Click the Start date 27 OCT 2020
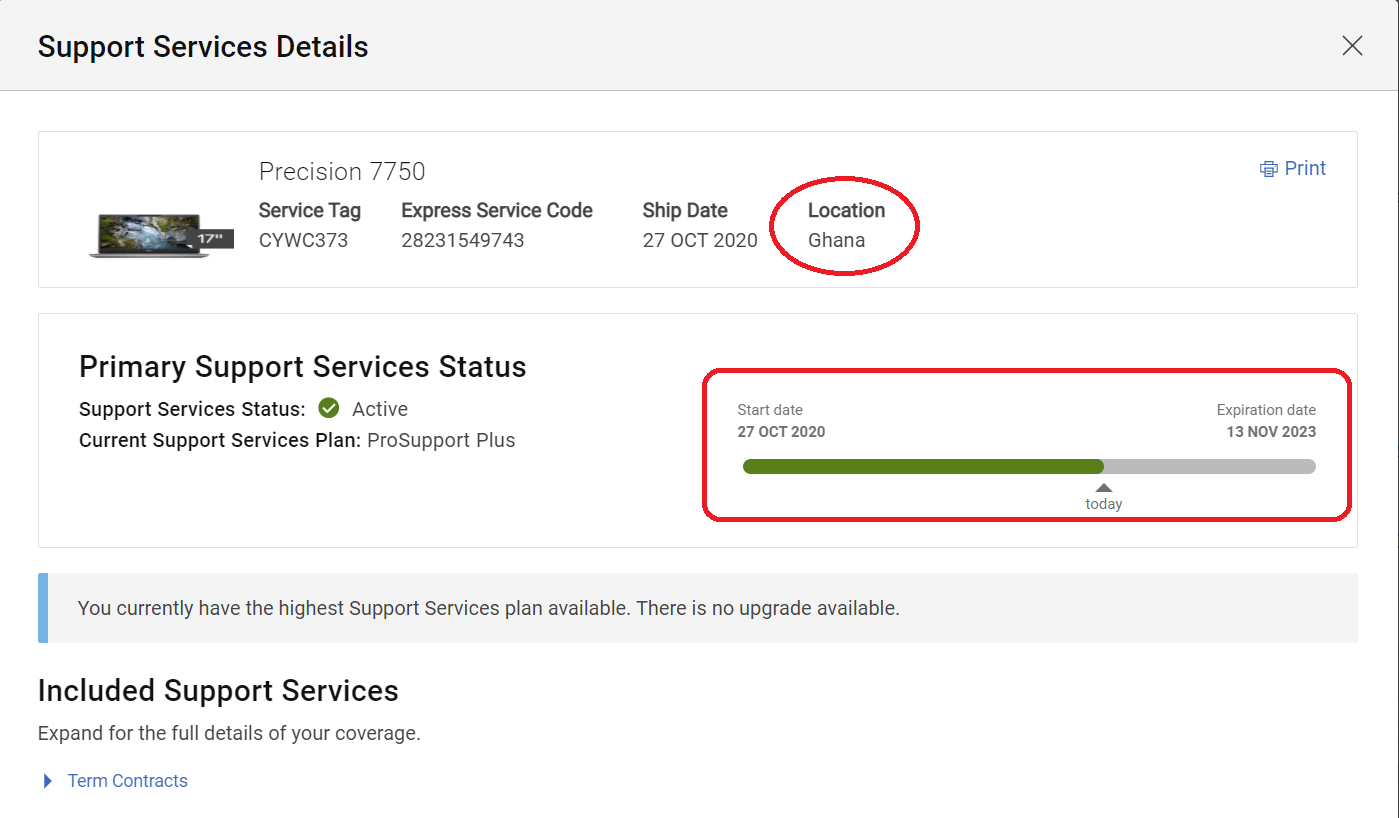 [x=781, y=432]
